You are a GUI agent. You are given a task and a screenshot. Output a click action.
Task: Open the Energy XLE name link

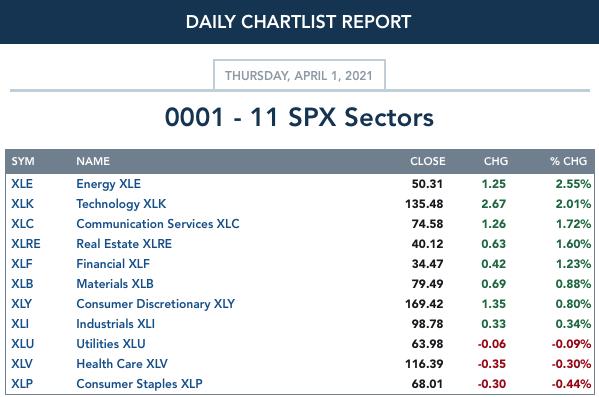click(x=108, y=184)
